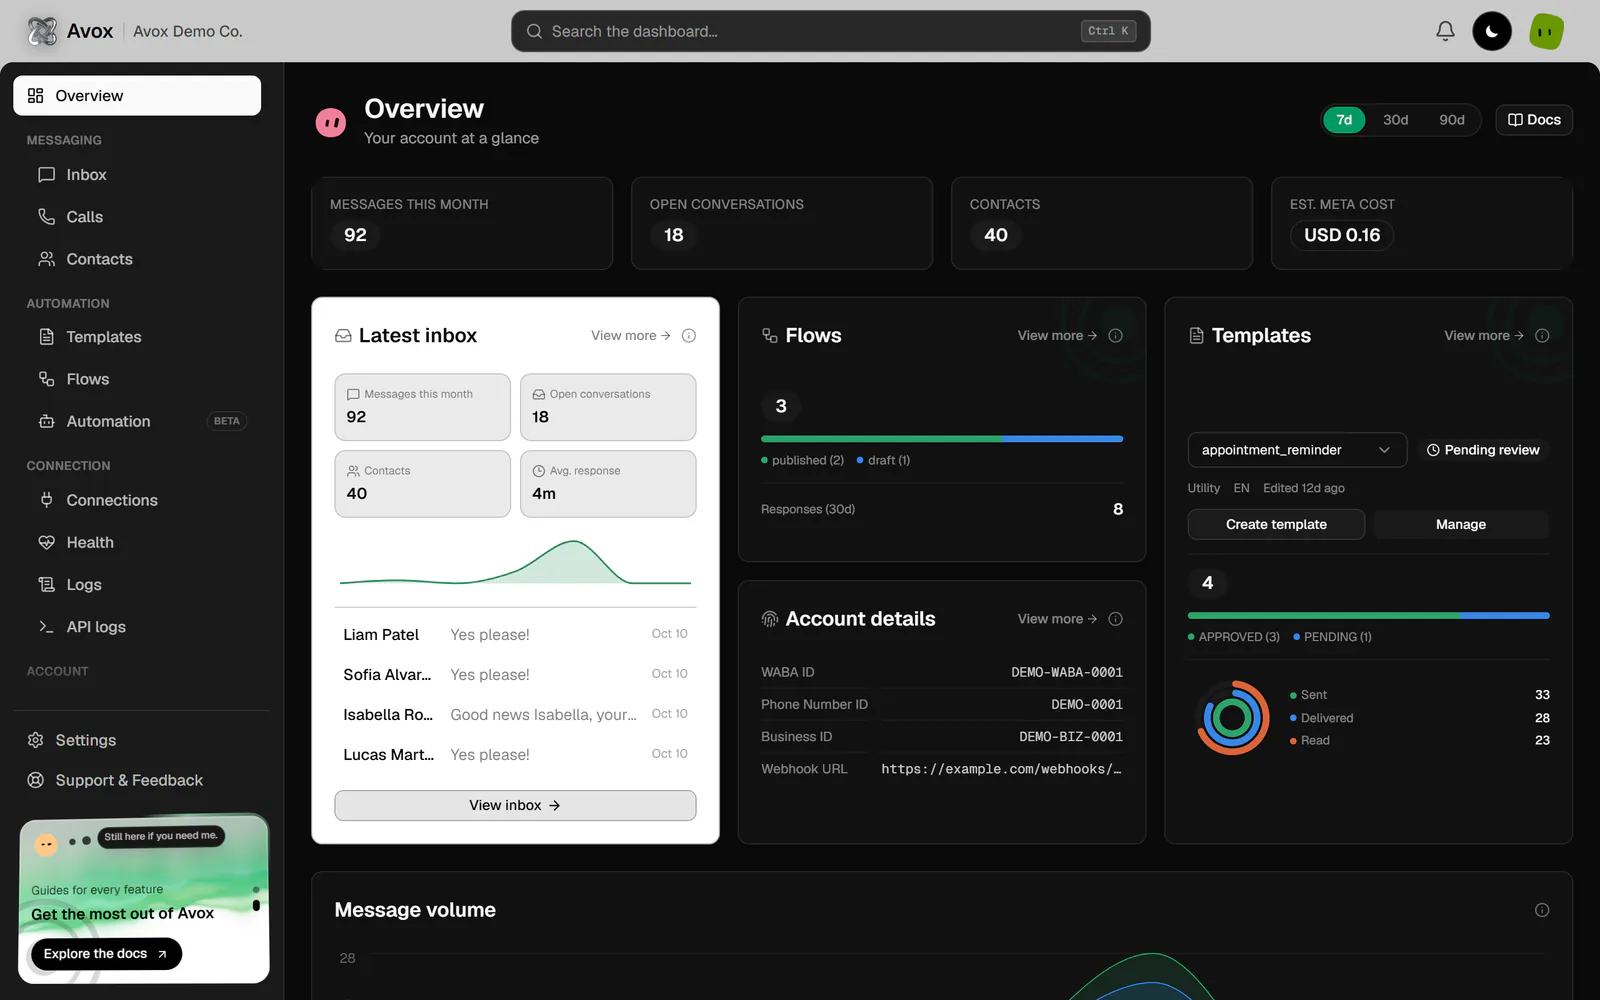Click the info icon in the Flows card
Image resolution: width=1600 pixels, height=1000 pixels.
click(1116, 336)
